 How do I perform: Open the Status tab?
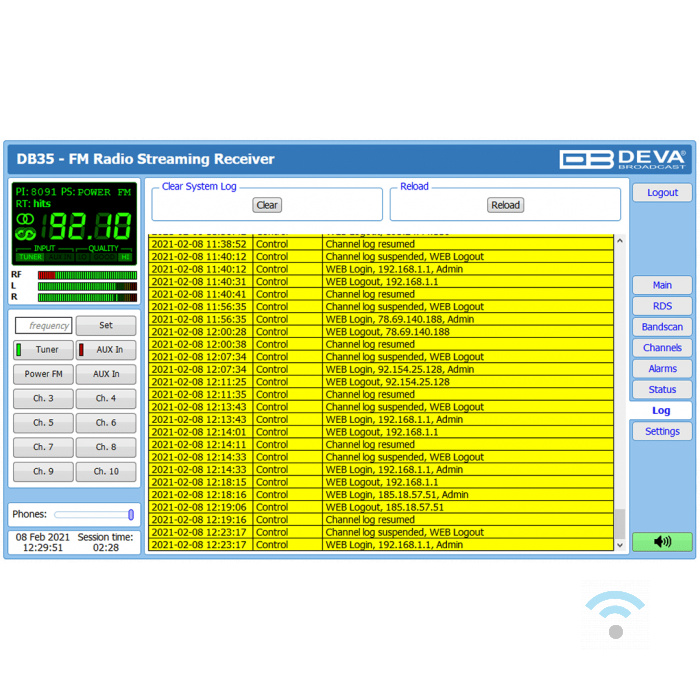pos(662,389)
